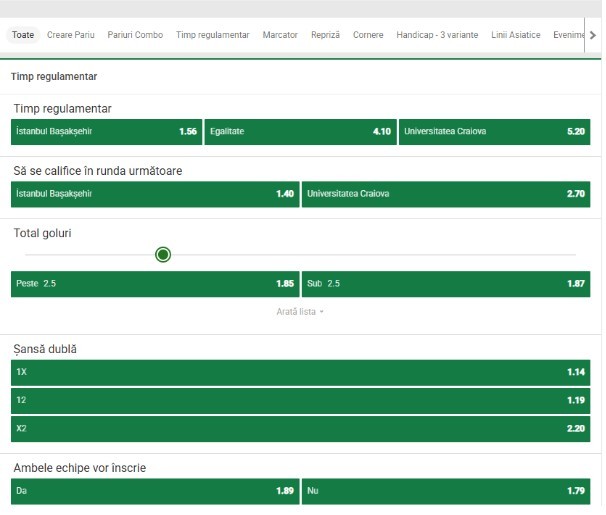Expand the Arată lista dropdown

(300, 312)
